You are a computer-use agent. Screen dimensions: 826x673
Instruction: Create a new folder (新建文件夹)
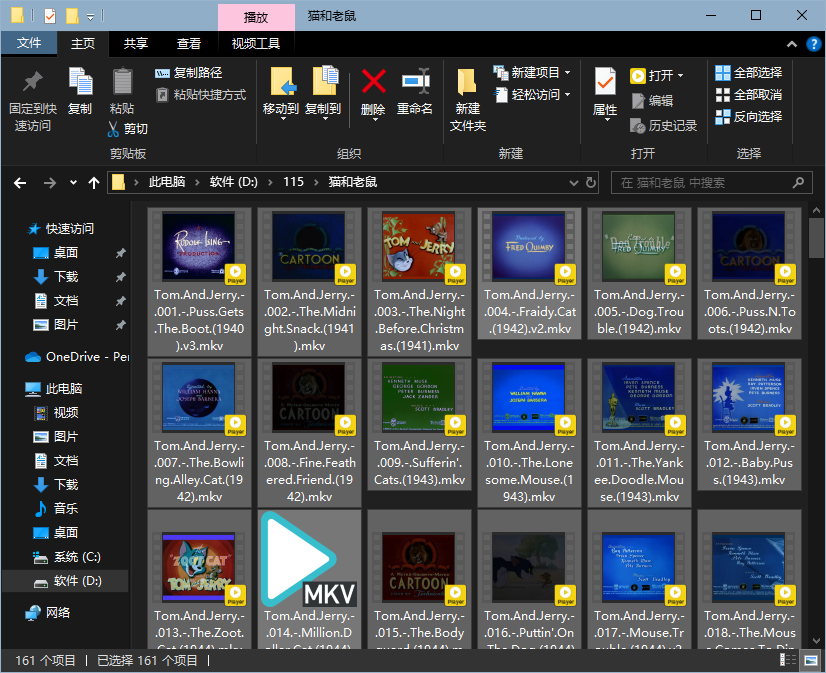(467, 100)
